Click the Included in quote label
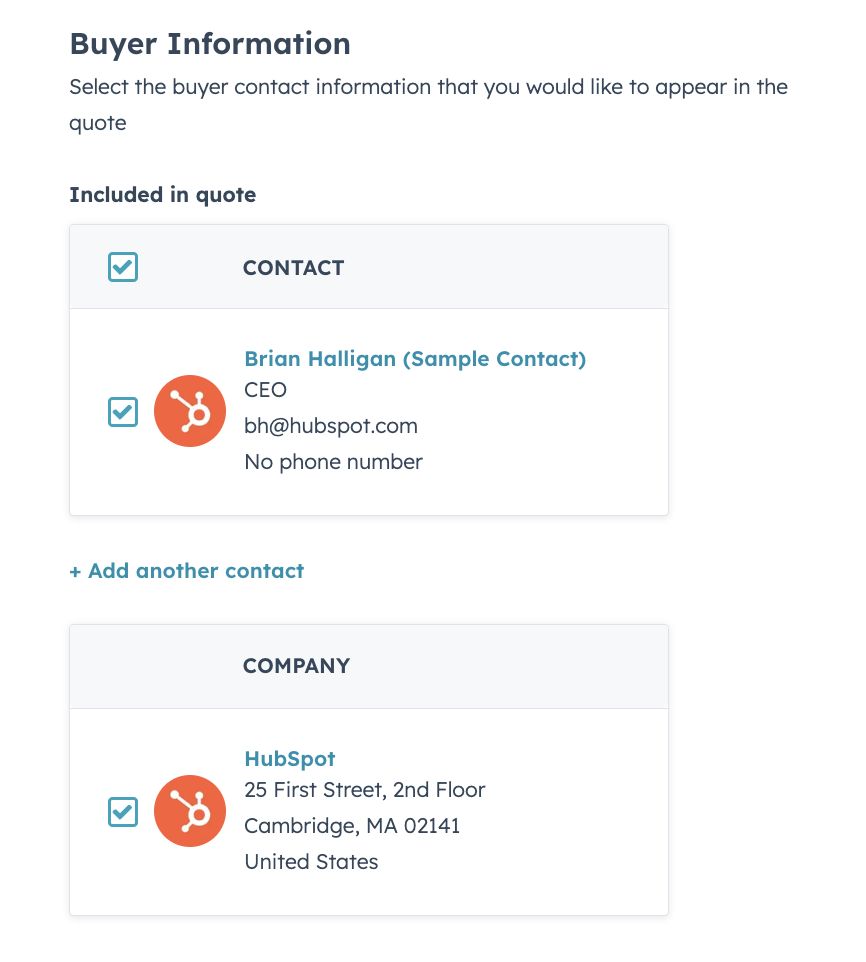The image size is (866, 962). pyautogui.click(x=163, y=195)
